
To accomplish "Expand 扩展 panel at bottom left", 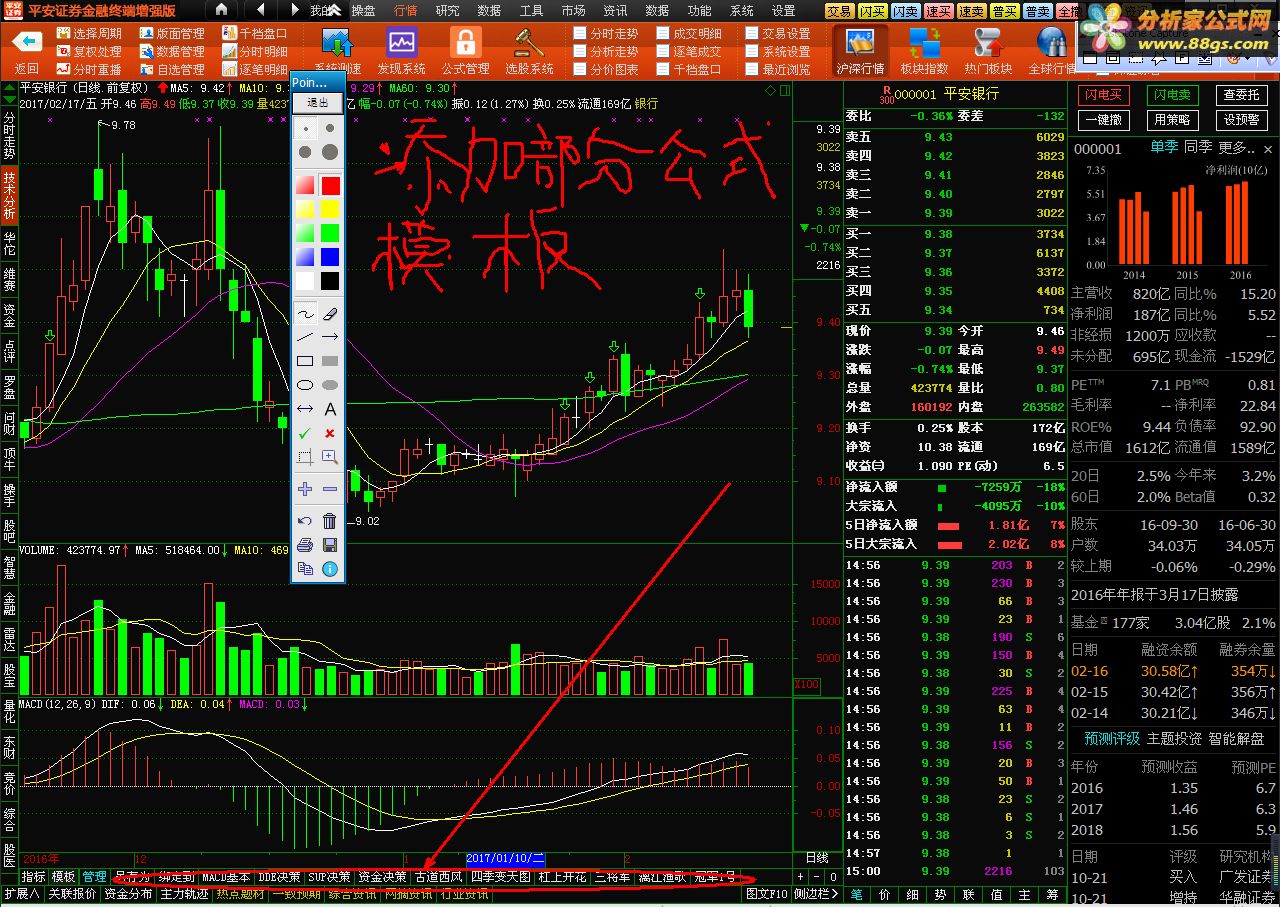I will click(x=21, y=894).
